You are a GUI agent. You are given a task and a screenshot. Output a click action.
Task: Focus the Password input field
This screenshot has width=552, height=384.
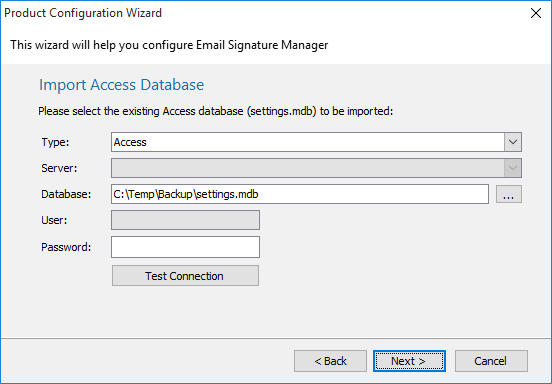(186, 247)
